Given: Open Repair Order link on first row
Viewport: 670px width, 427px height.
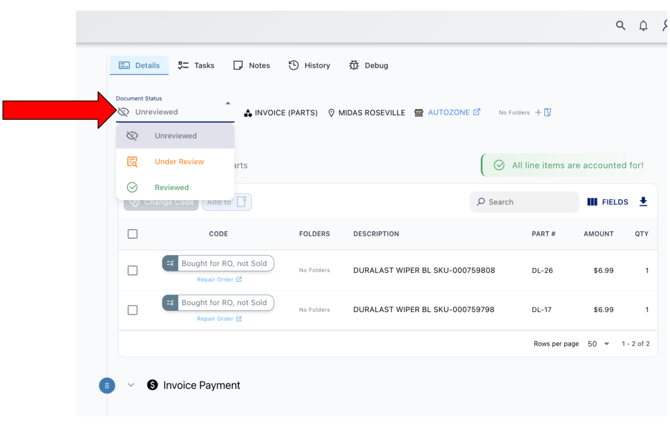Looking at the screenshot, I should click(218, 280).
